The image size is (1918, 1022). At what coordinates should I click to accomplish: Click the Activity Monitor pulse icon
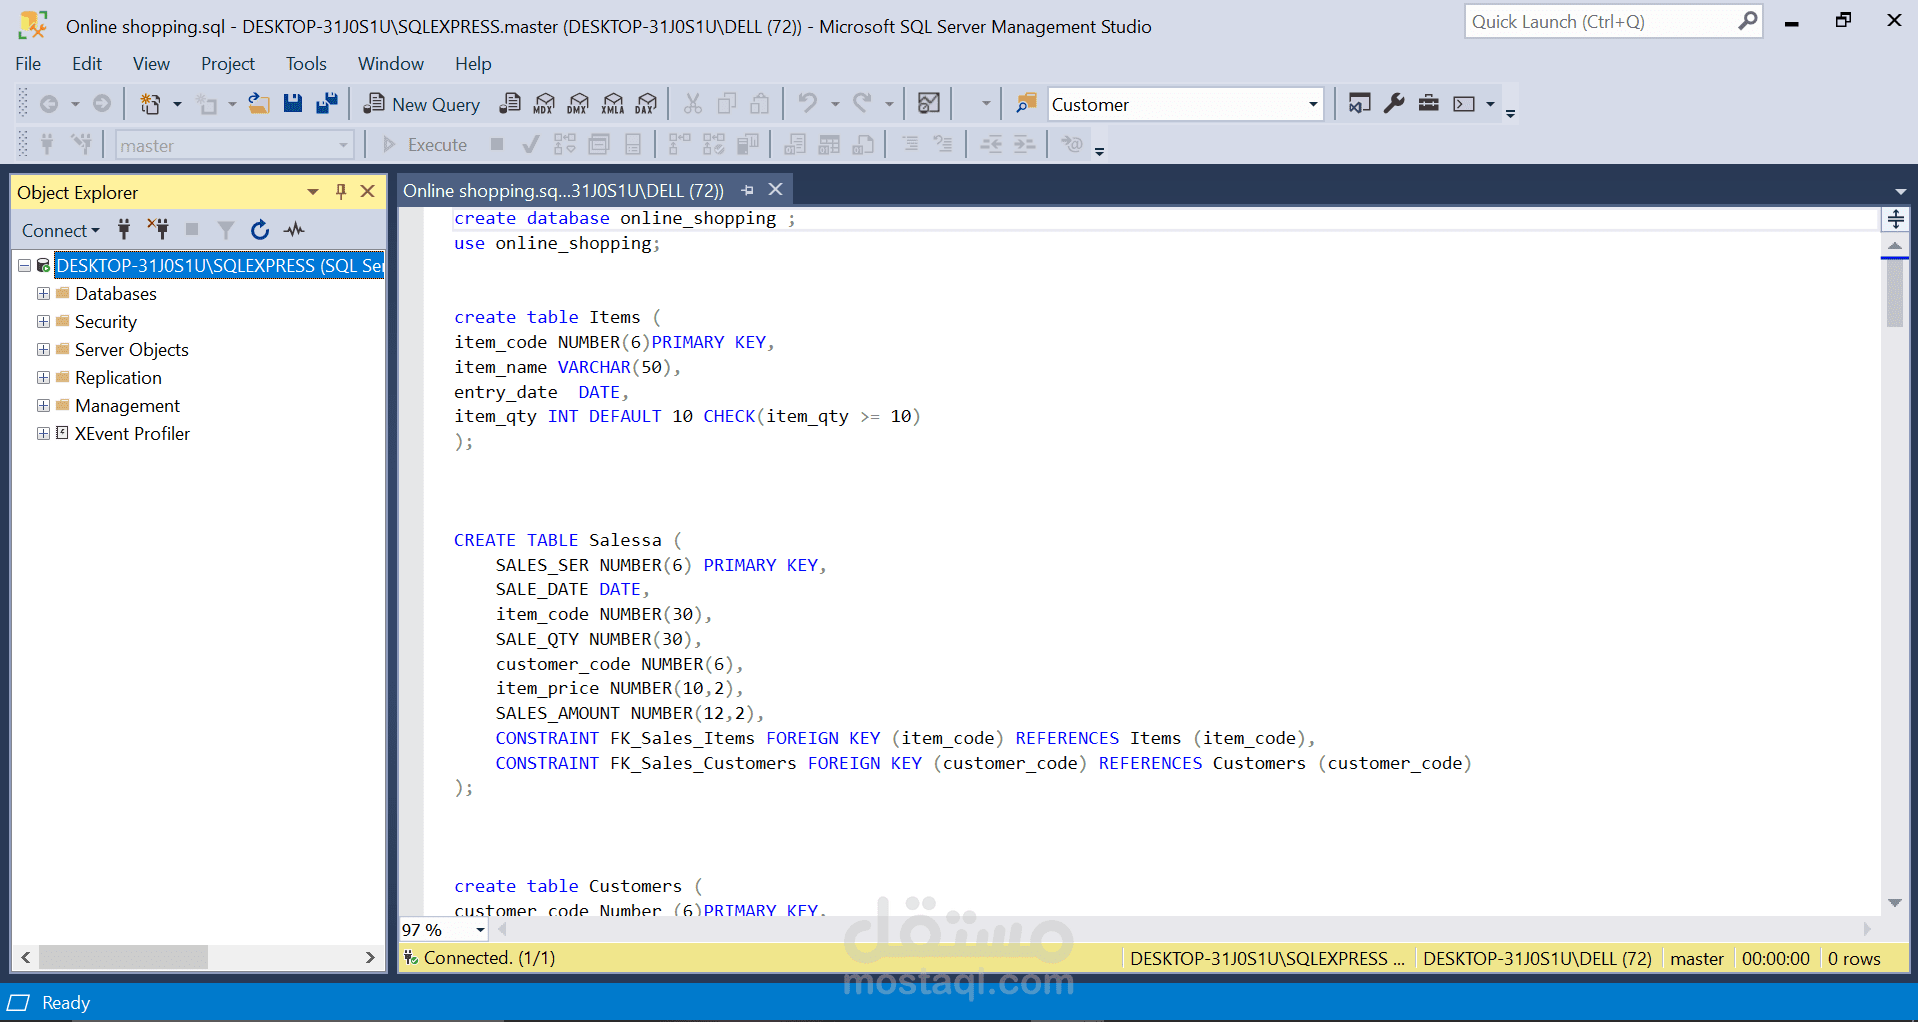tap(294, 230)
